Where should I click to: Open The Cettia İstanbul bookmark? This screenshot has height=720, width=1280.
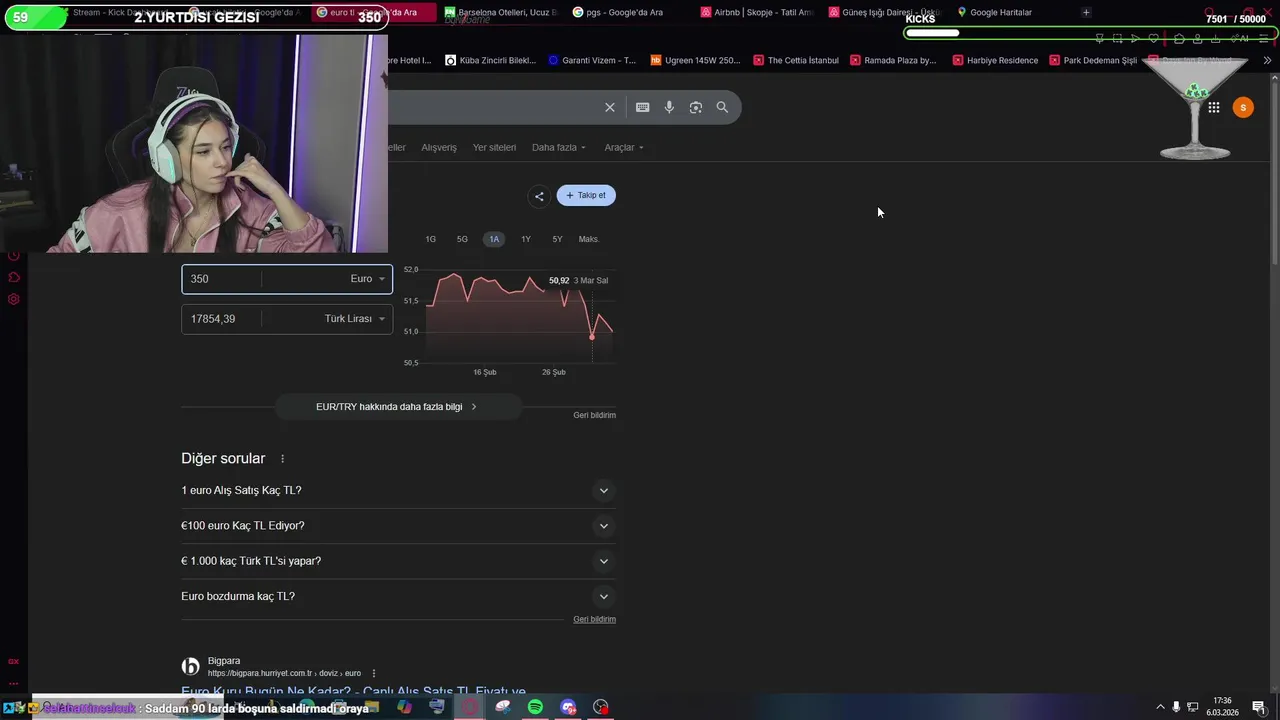[x=796, y=60]
